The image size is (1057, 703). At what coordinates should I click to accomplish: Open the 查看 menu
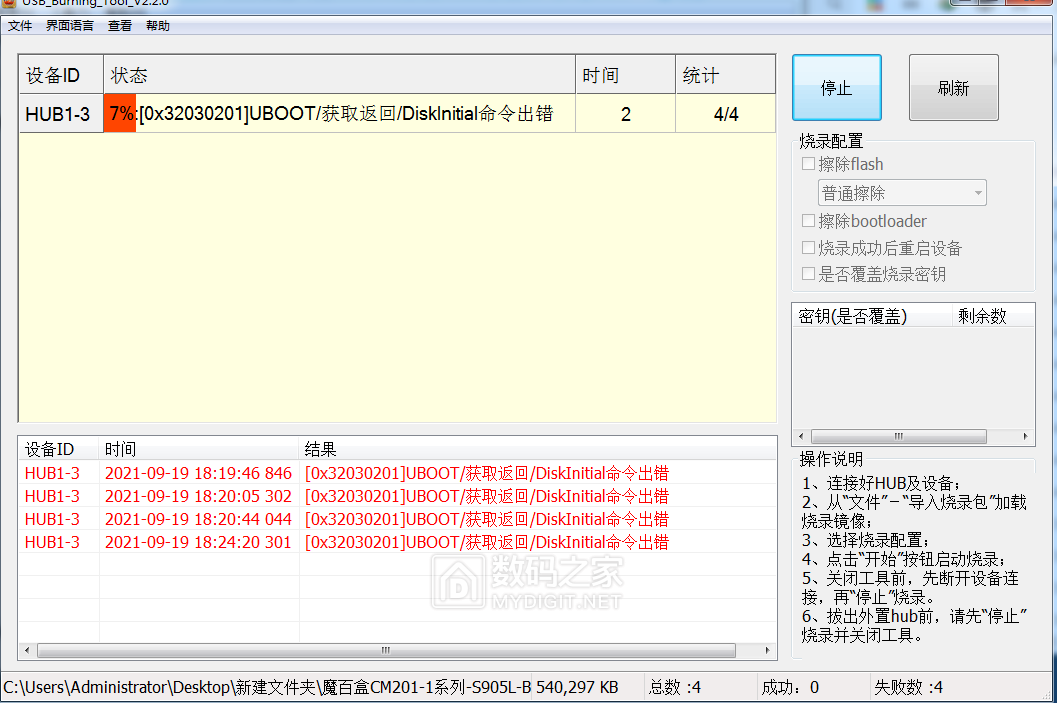point(119,25)
